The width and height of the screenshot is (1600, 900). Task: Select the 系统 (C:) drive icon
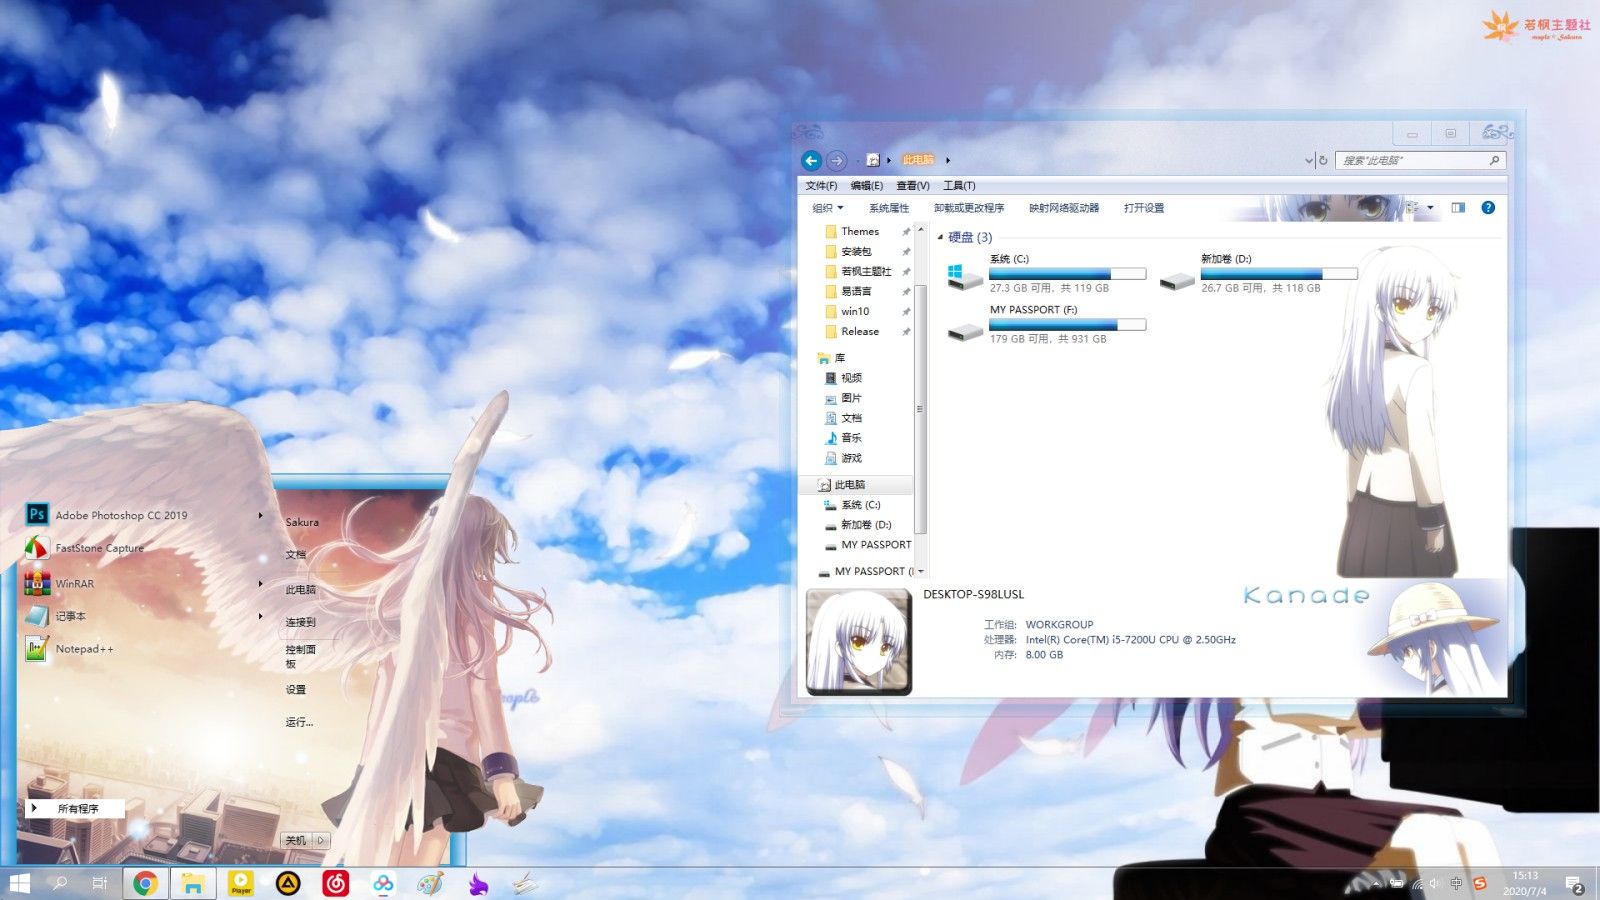click(965, 277)
